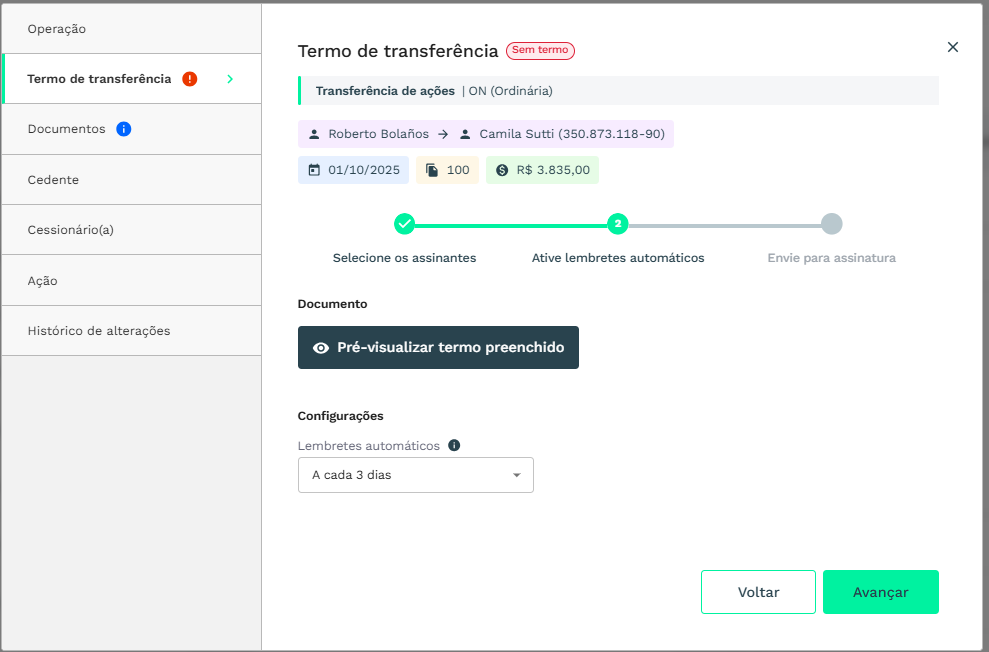Click the grey third step circle
The image size is (989, 652).
pyautogui.click(x=831, y=224)
